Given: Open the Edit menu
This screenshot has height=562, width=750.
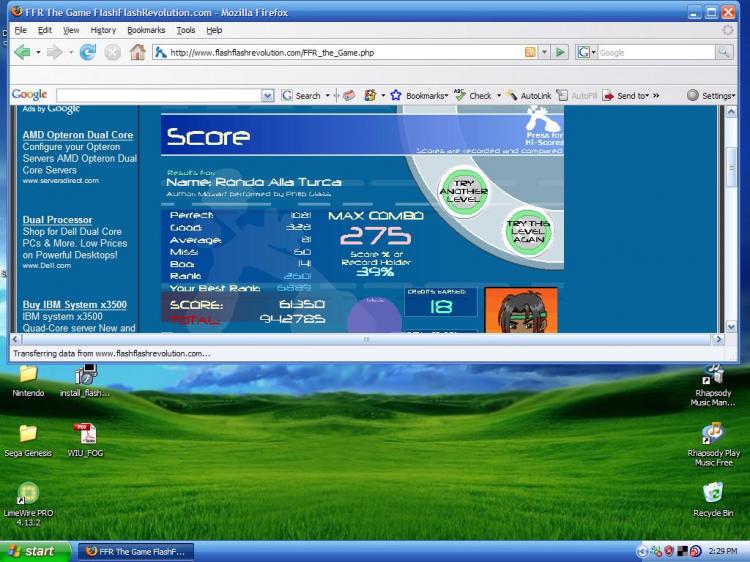Looking at the screenshot, I should click(44, 30).
